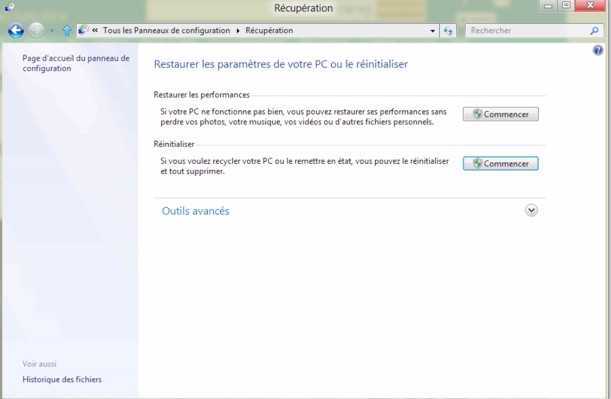The image size is (611, 399).
Task: Open Help via the blue question mark
Action: [x=598, y=50]
